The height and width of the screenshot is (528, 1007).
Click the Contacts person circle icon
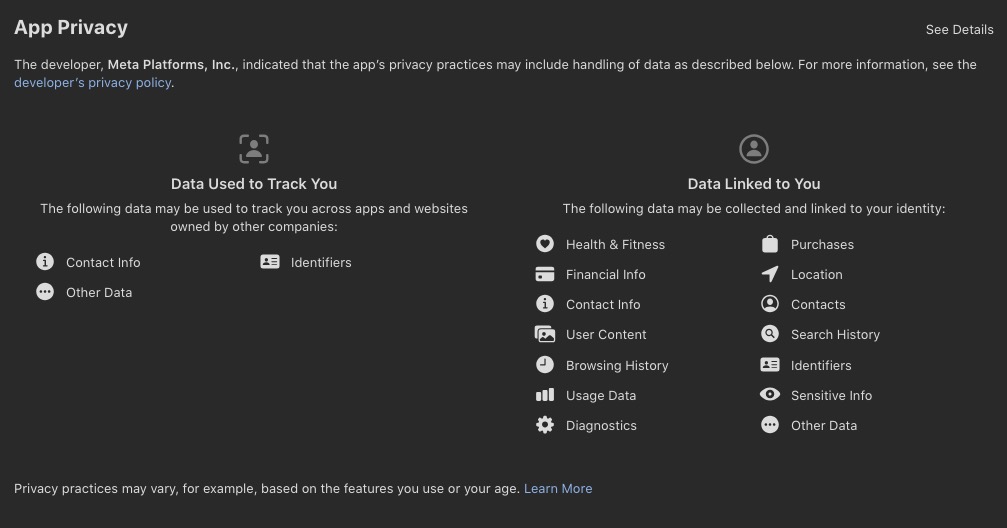point(769,303)
